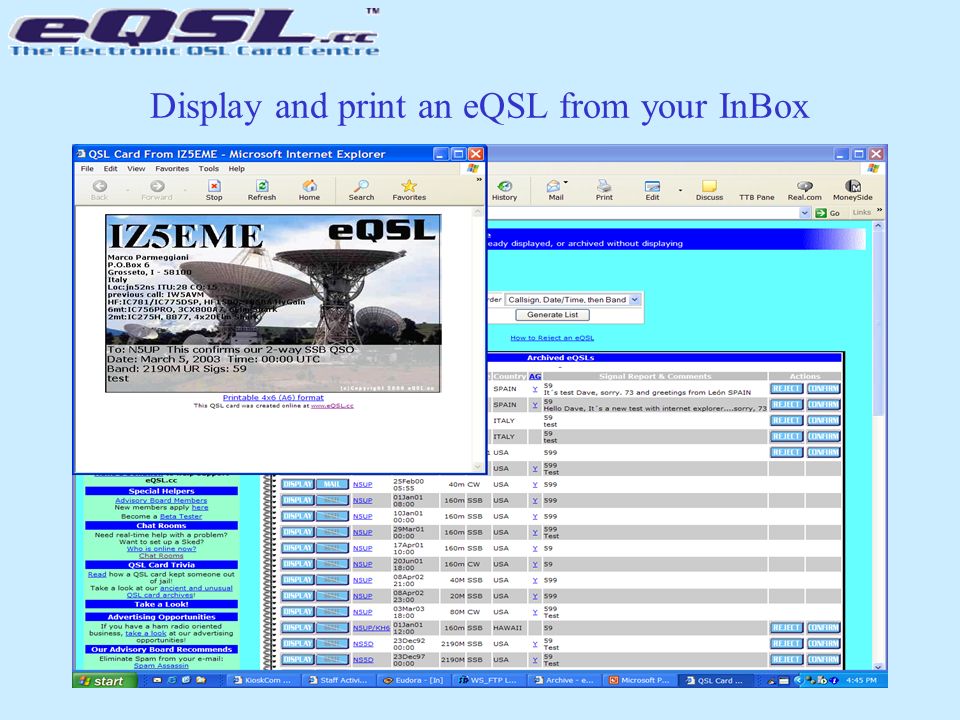Image resolution: width=960 pixels, height=720 pixels.
Task: Open the View menu
Action: click(x=136, y=169)
